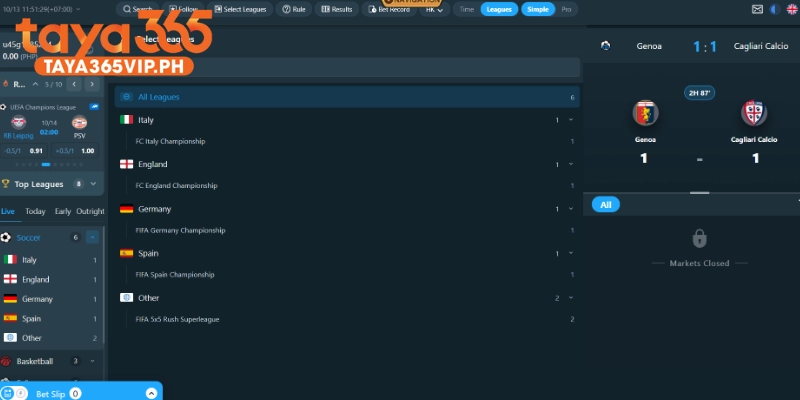Click the soccer ball icon in the sidebar

pos(6,237)
